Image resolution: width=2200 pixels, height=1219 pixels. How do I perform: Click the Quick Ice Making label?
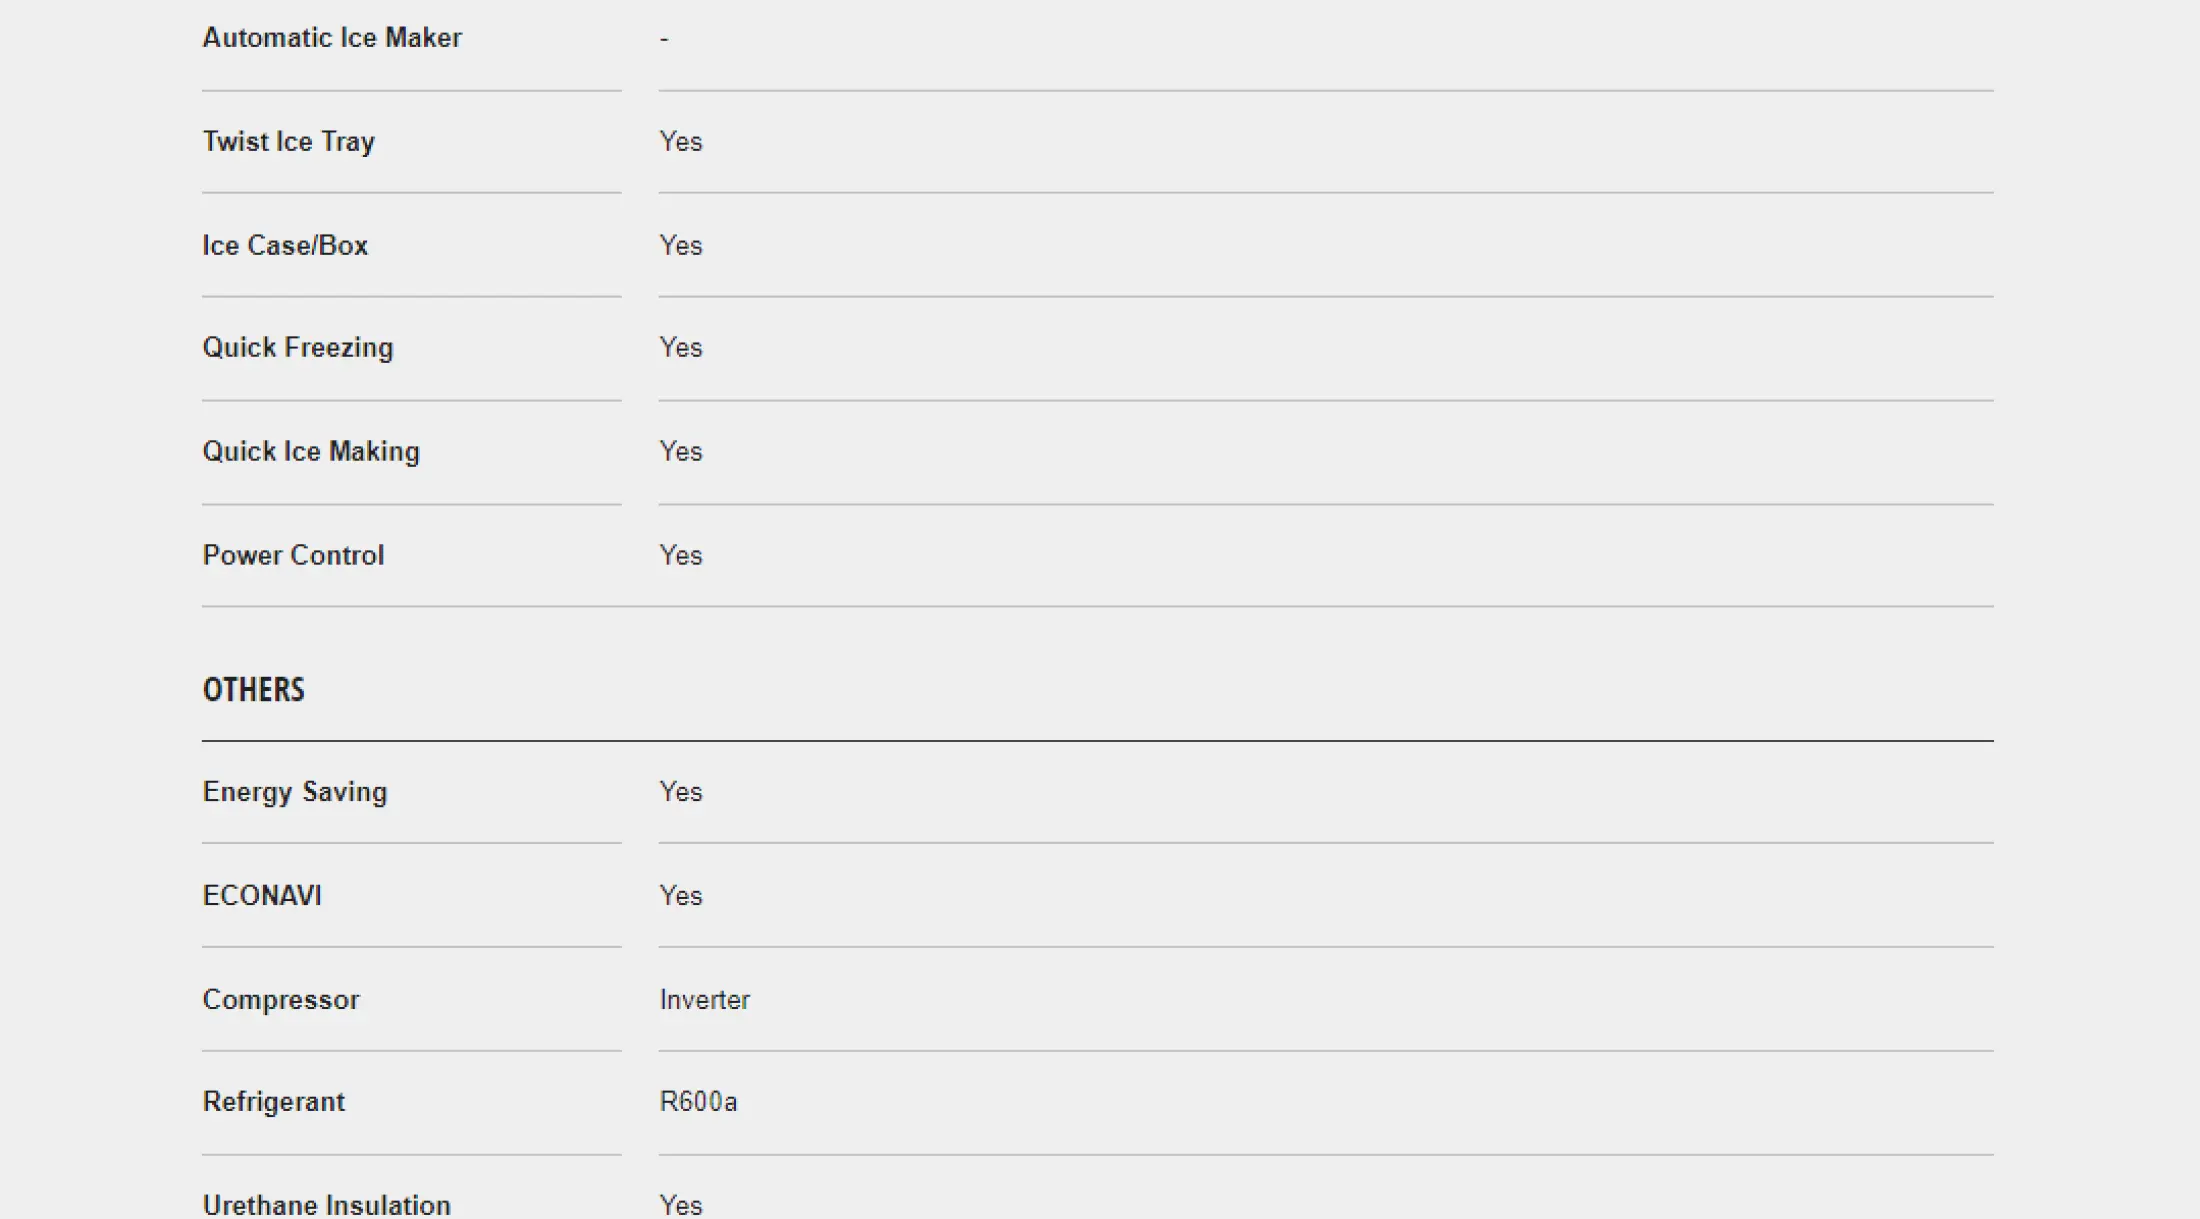click(311, 452)
